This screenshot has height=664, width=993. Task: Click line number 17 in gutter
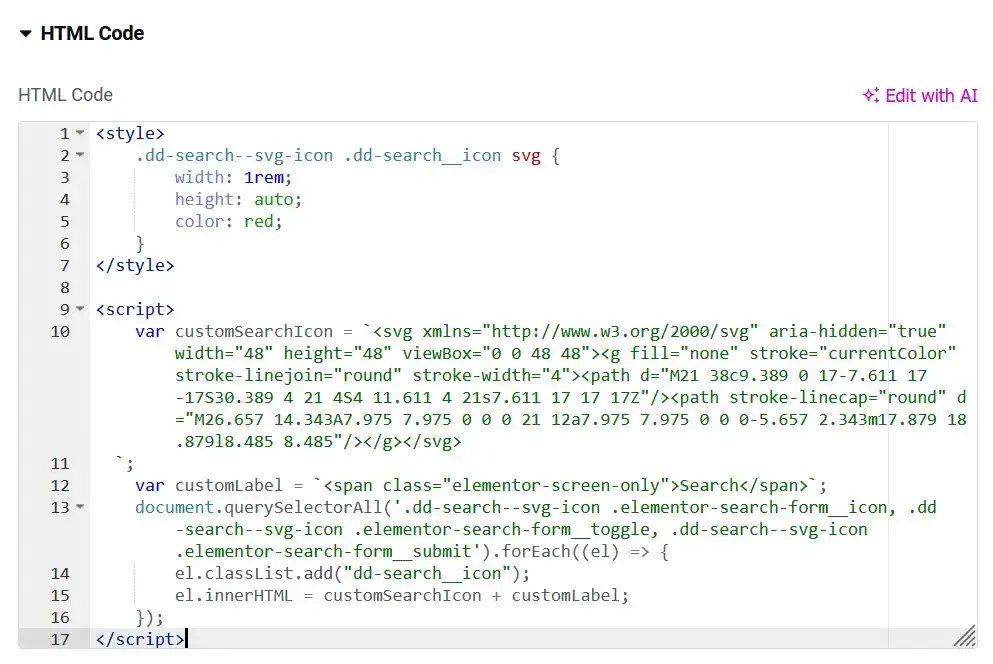(x=60, y=639)
